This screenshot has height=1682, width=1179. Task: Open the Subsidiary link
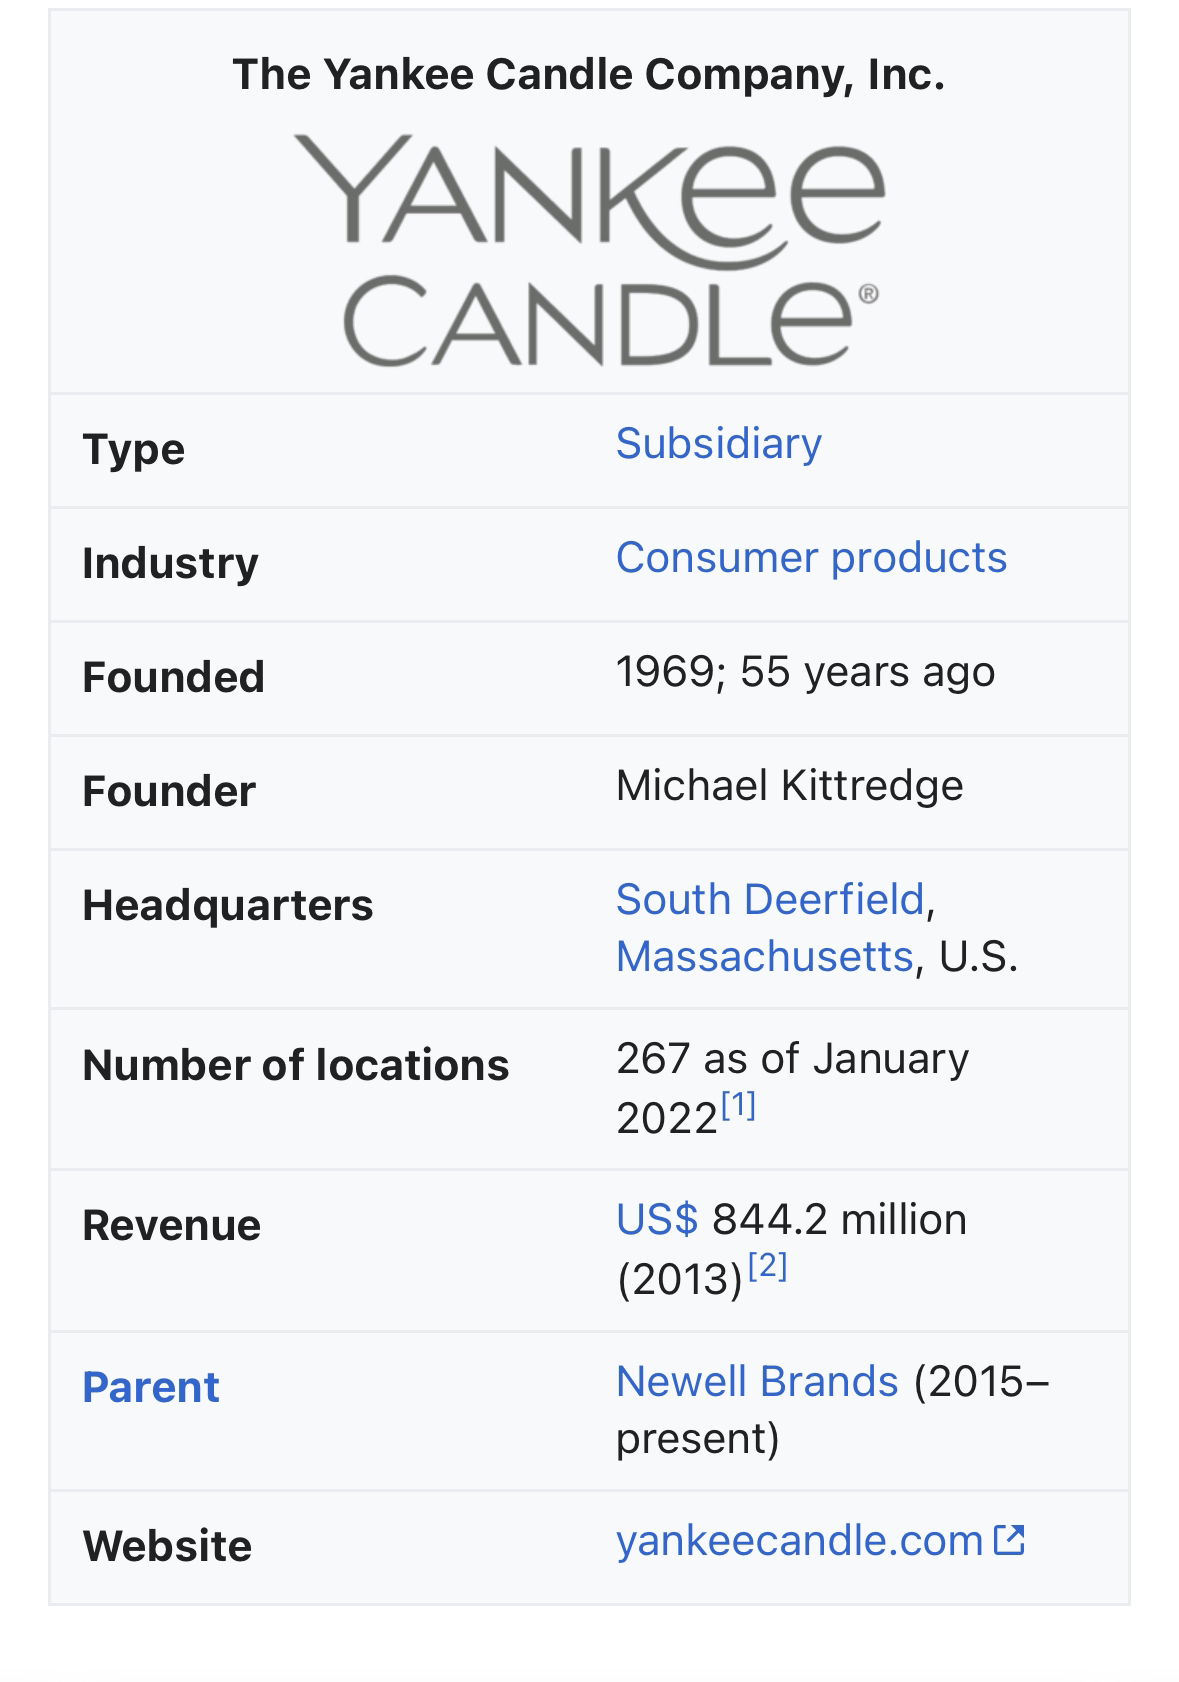coord(718,444)
